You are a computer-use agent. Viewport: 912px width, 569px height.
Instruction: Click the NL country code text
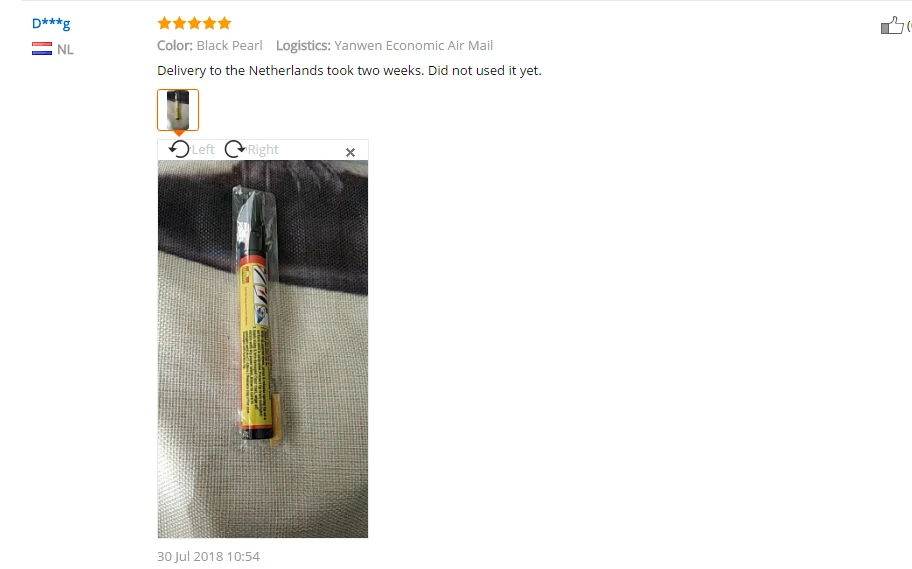(65, 49)
